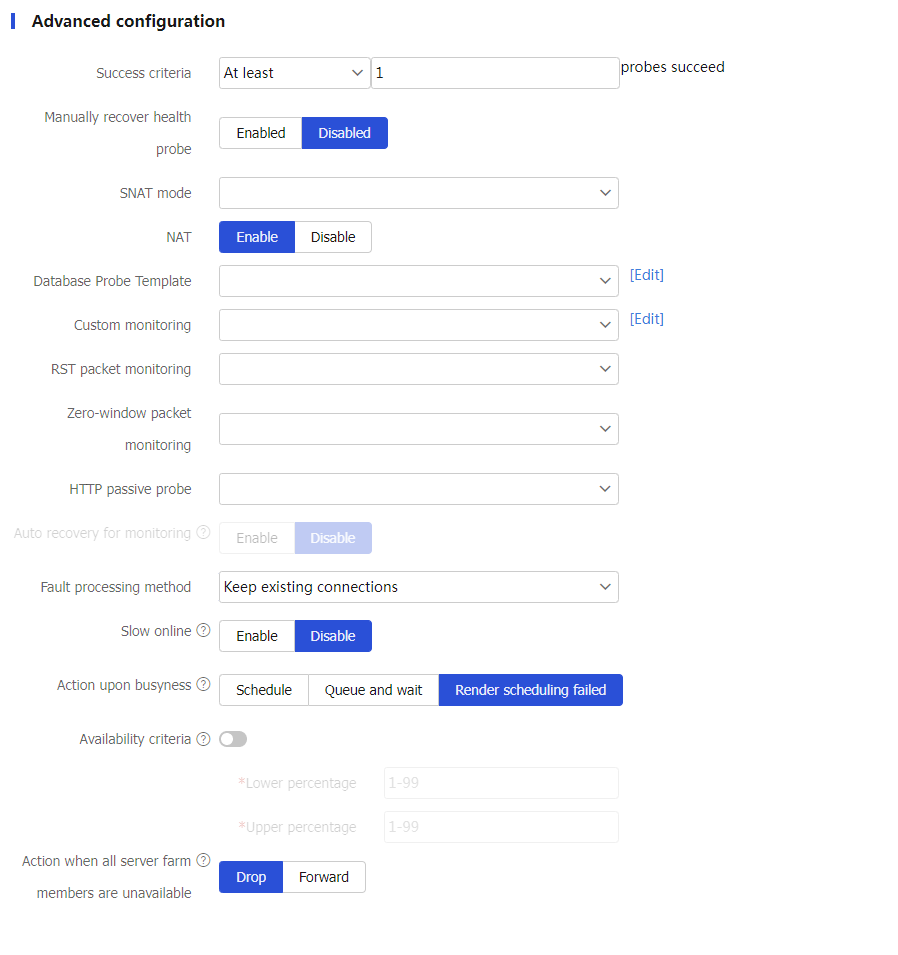Image resolution: width=898 pixels, height=955 pixels.
Task: Click Edit link for Database Probe Template
Action: (647, 275)
